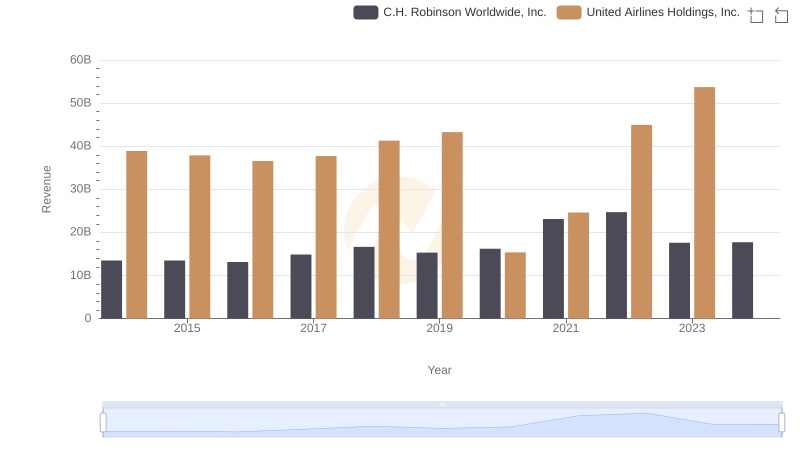Click the top grip of the zoom slider

(442, 404)
